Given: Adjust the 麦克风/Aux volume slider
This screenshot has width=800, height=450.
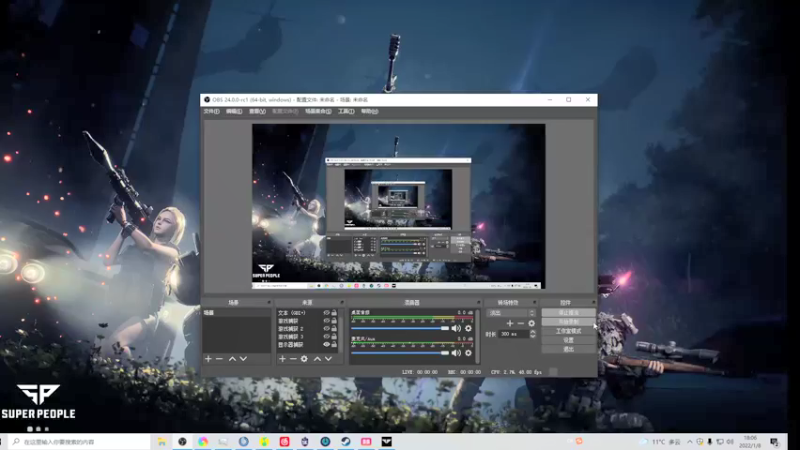Looking at the screenshot, I should tap(400, 353).
